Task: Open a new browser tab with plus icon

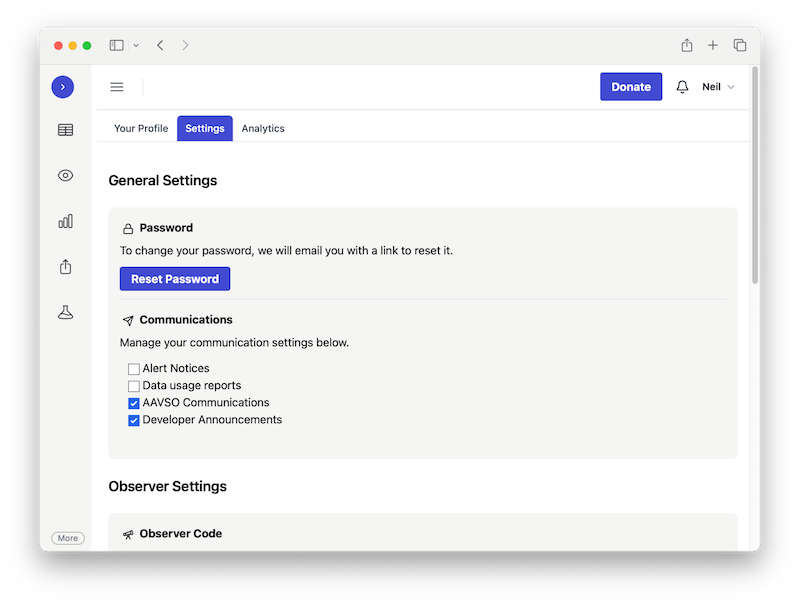Action: click(713, 45)
